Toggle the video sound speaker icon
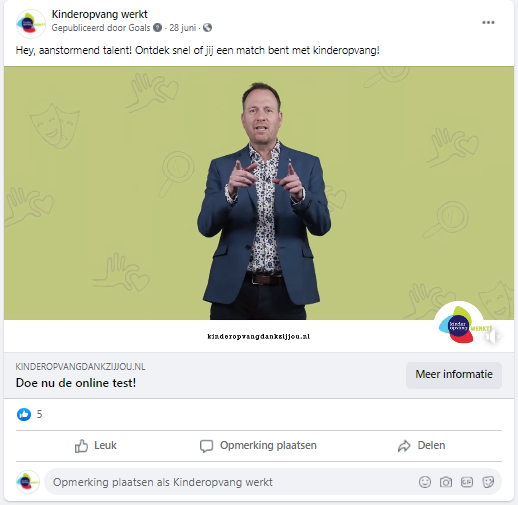 click(x=491, y=337)
